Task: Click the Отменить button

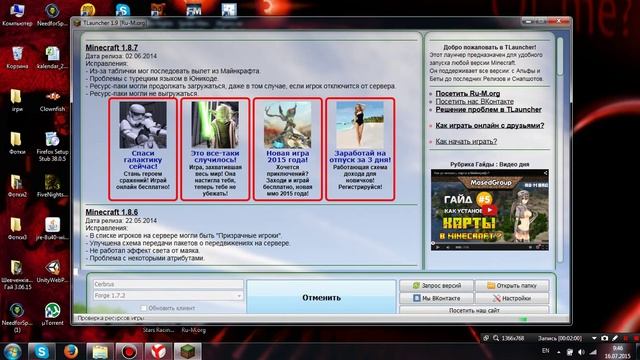Action: [x=322, y=298]
